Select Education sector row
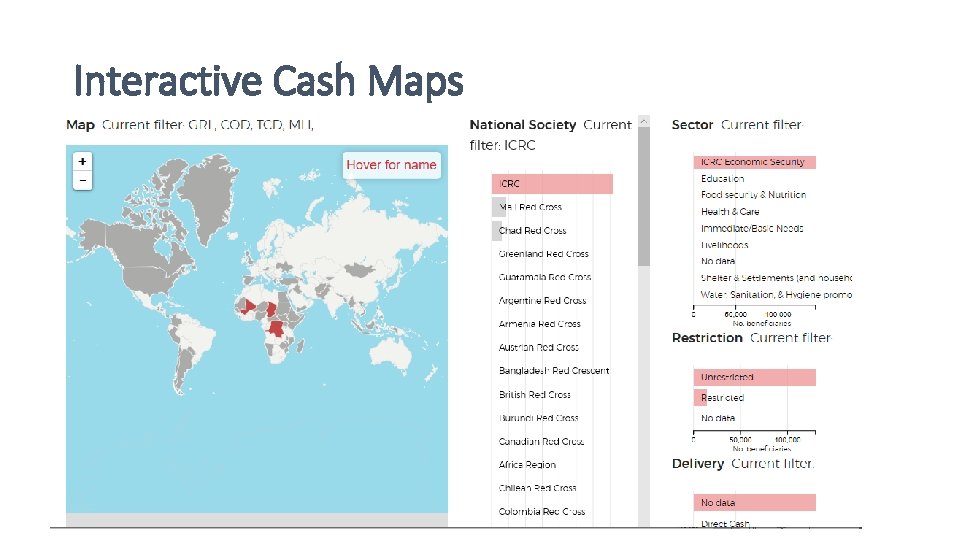Image resolution: width=960 pixels, height=540 pixels. point(722,179)
